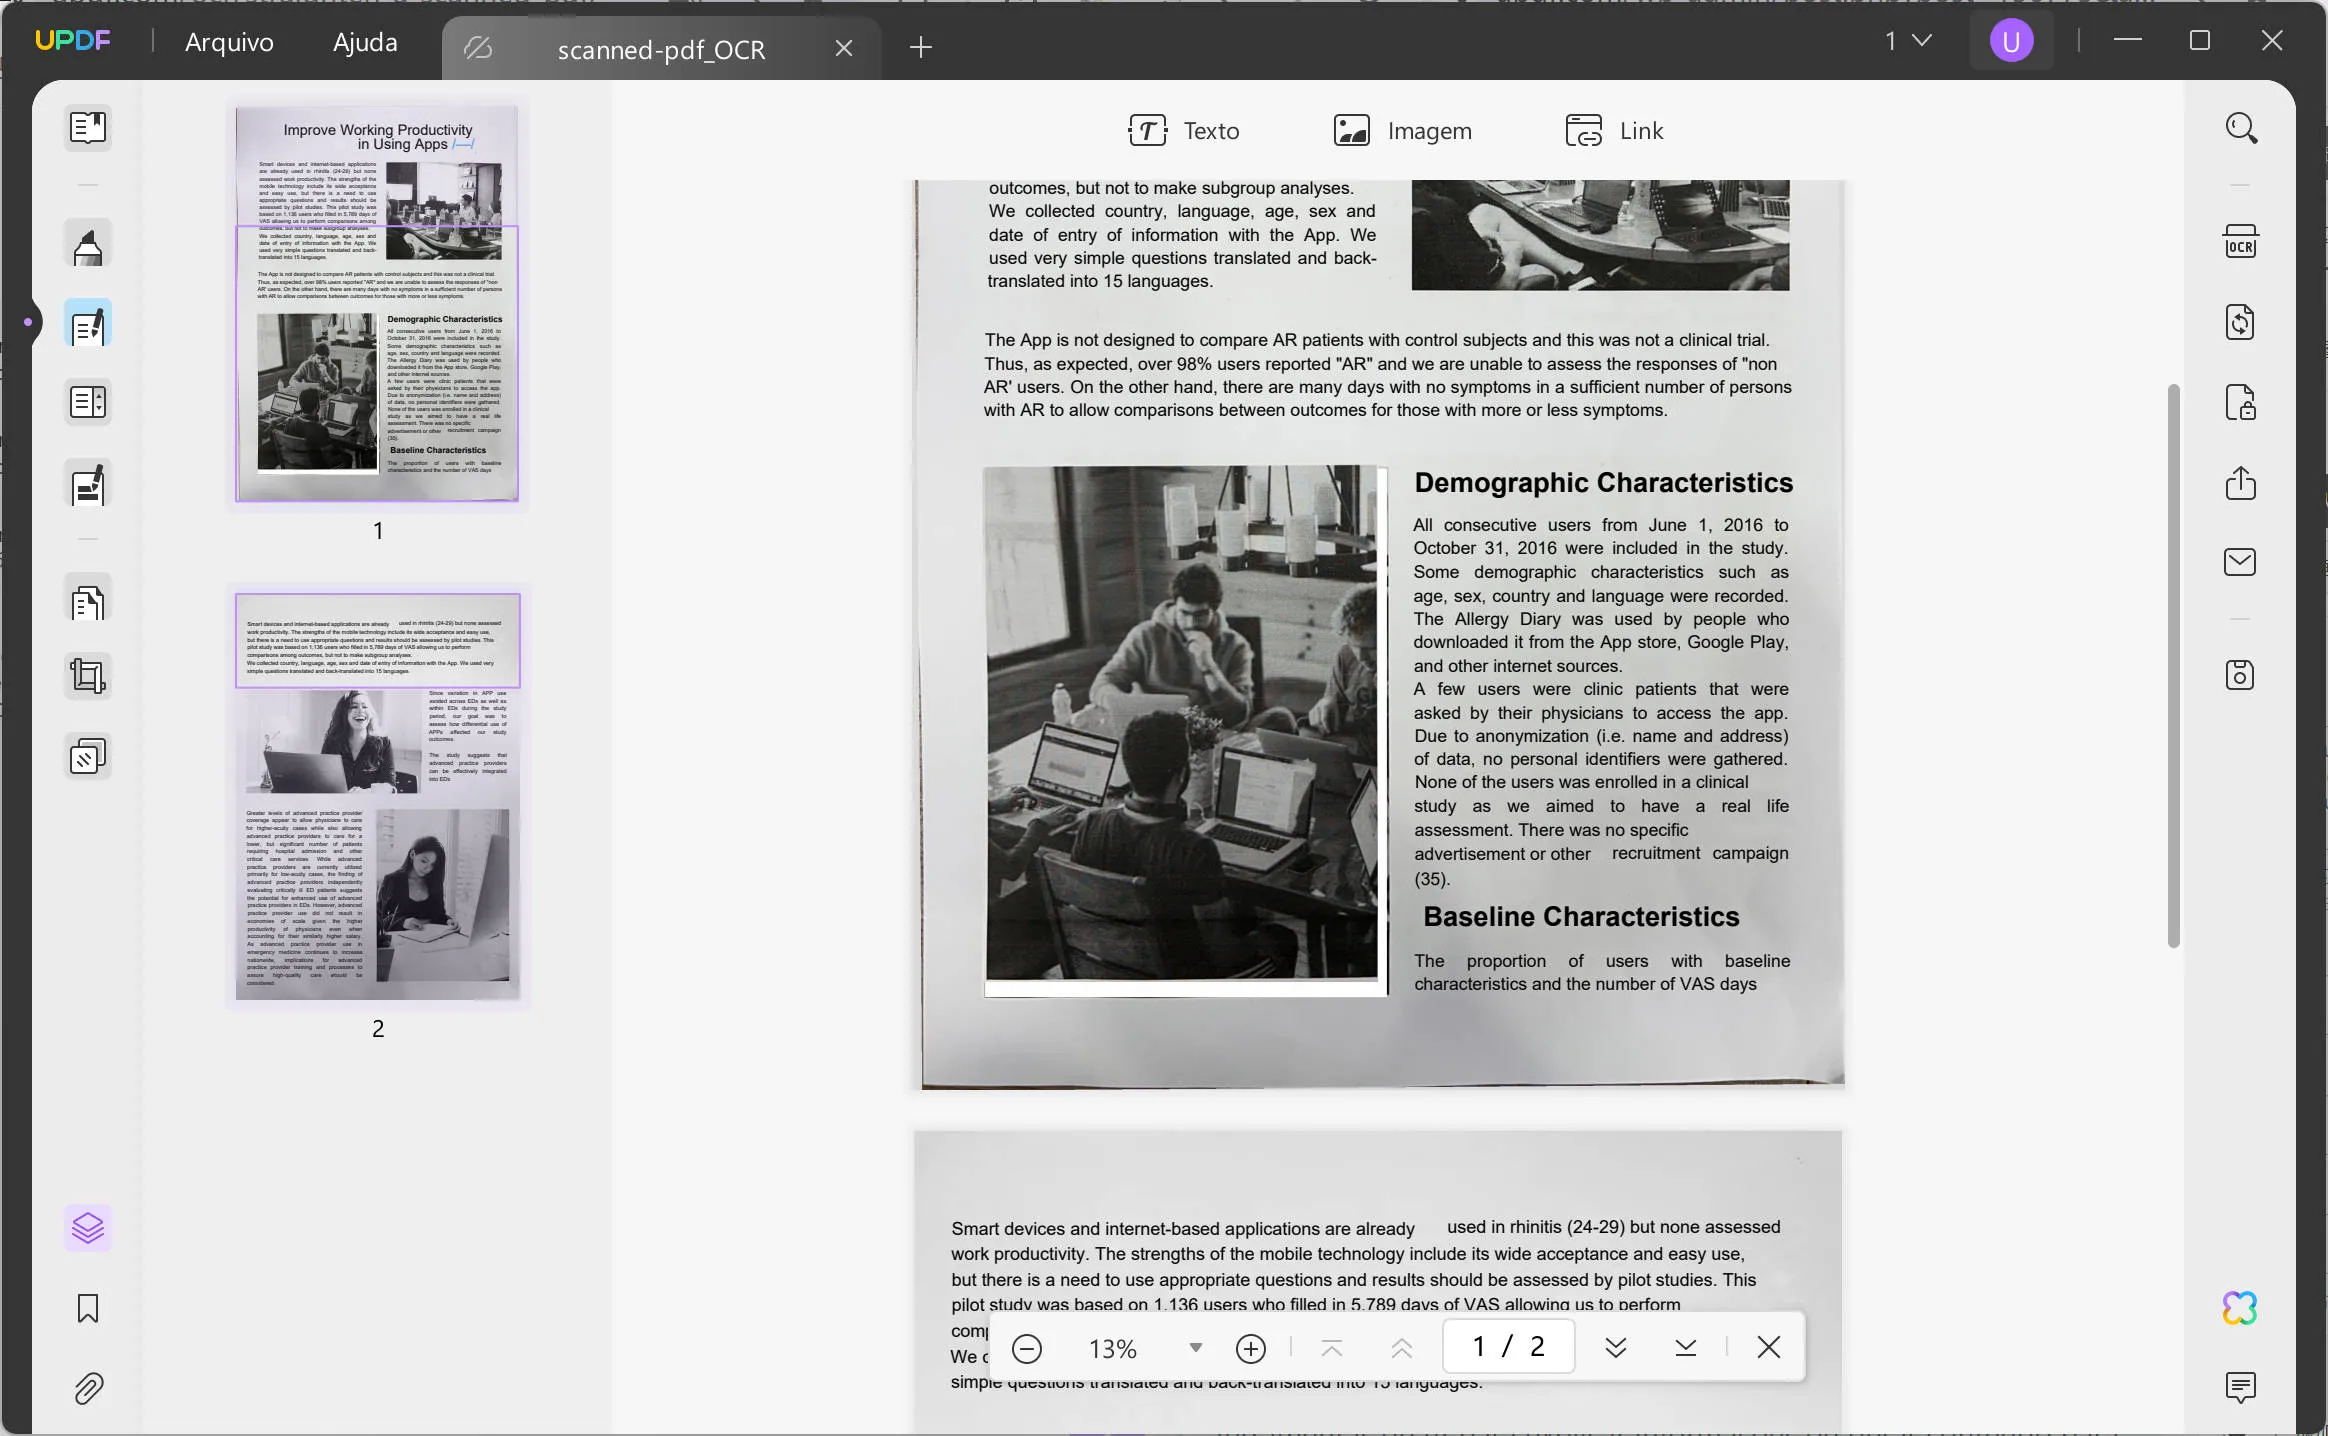Viewport: 2328px width, 1436px height.
Task: Open the attachments paperclip panel
Action: click(88, 1389)
